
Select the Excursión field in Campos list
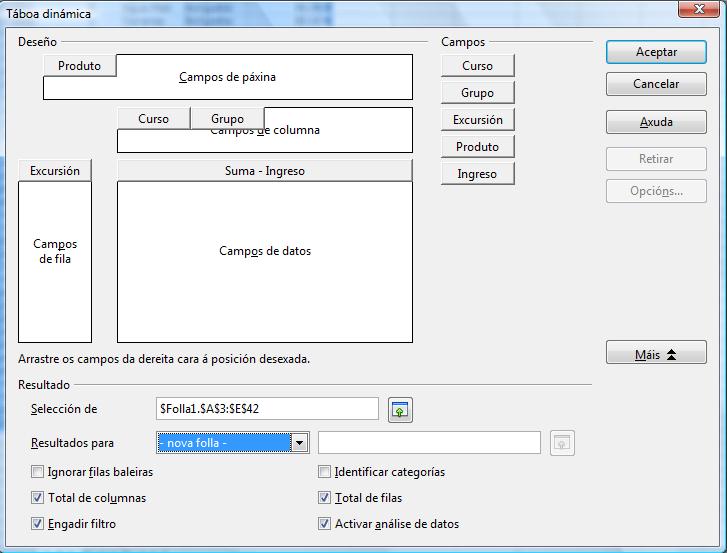pos(477,120)
